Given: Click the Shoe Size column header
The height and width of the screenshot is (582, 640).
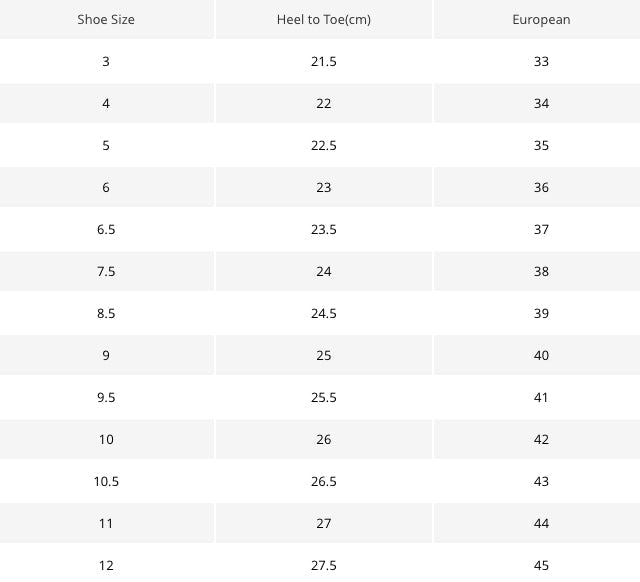Looking at the screenshot, I should click(106, 20).
